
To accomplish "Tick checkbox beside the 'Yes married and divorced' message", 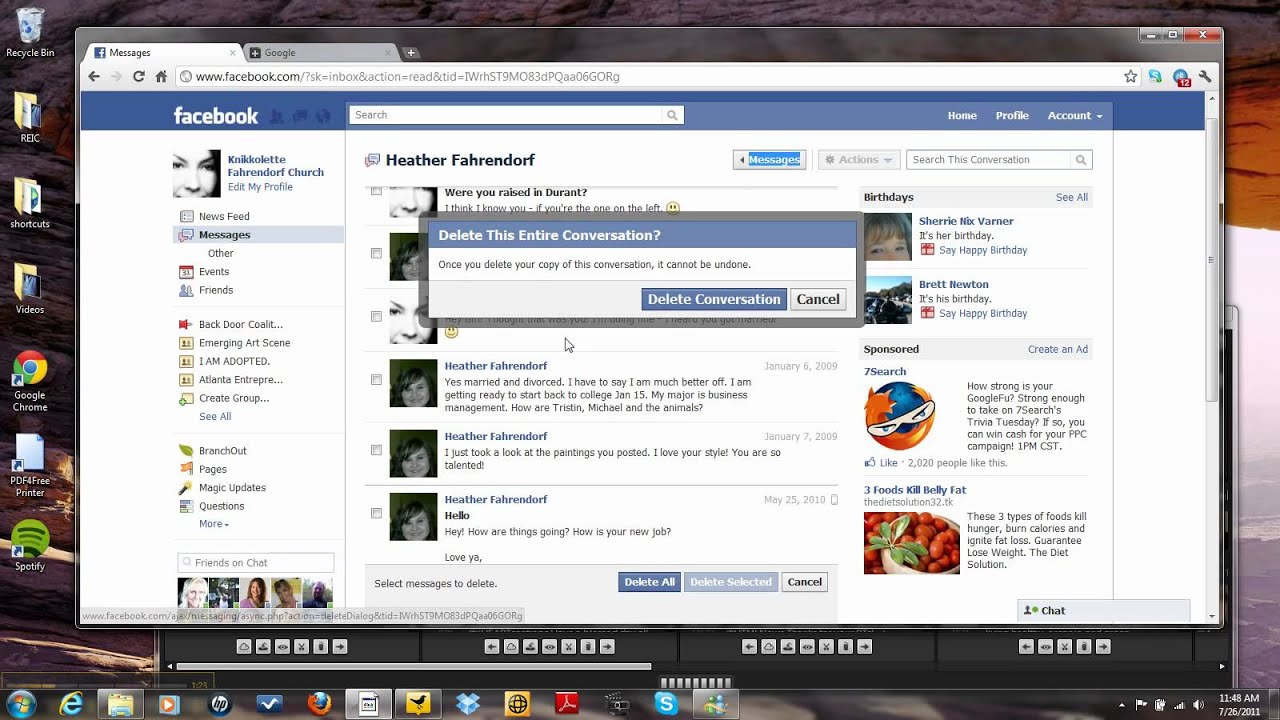I will coord(376,379).
